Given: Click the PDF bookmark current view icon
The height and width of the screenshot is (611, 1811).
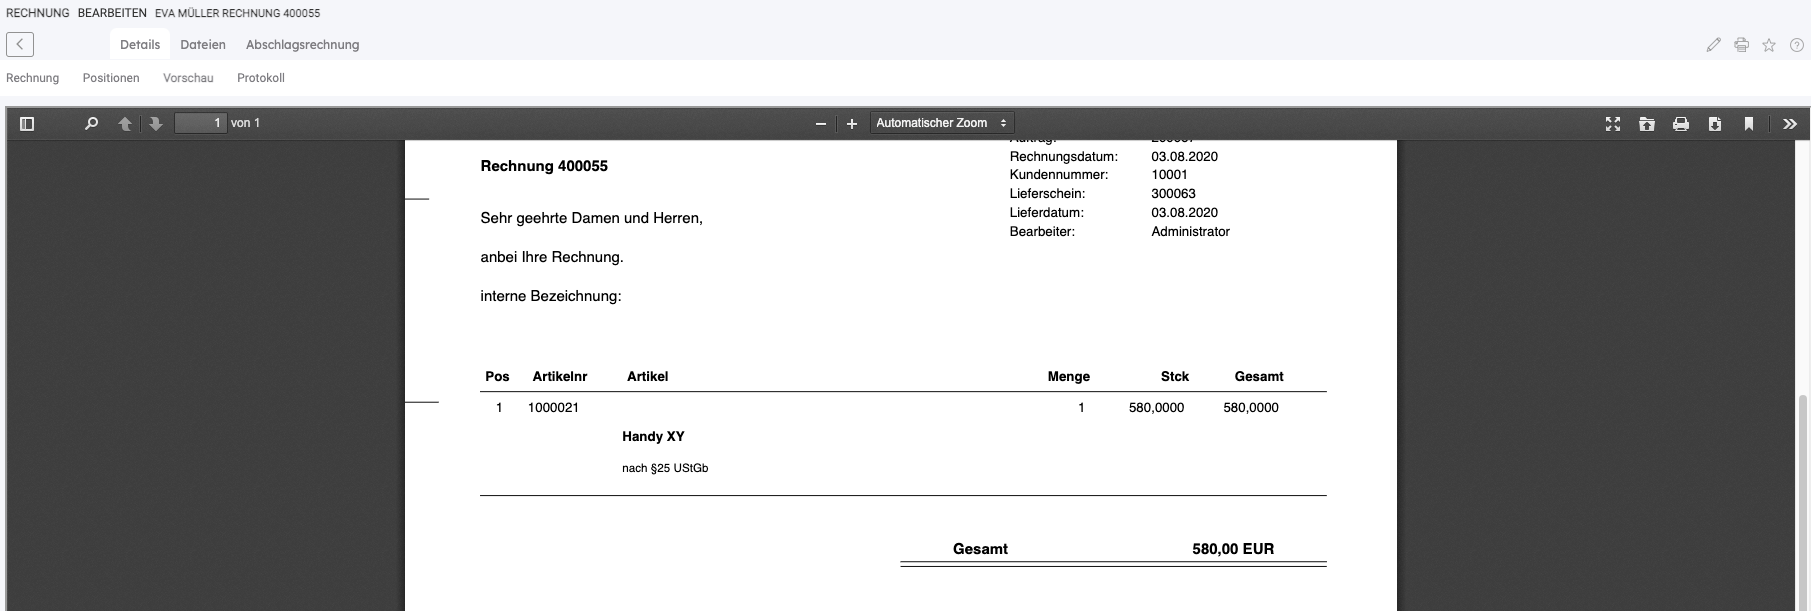Looking at the screenshot, I should pyautogui.click(x=1749, y=124).
